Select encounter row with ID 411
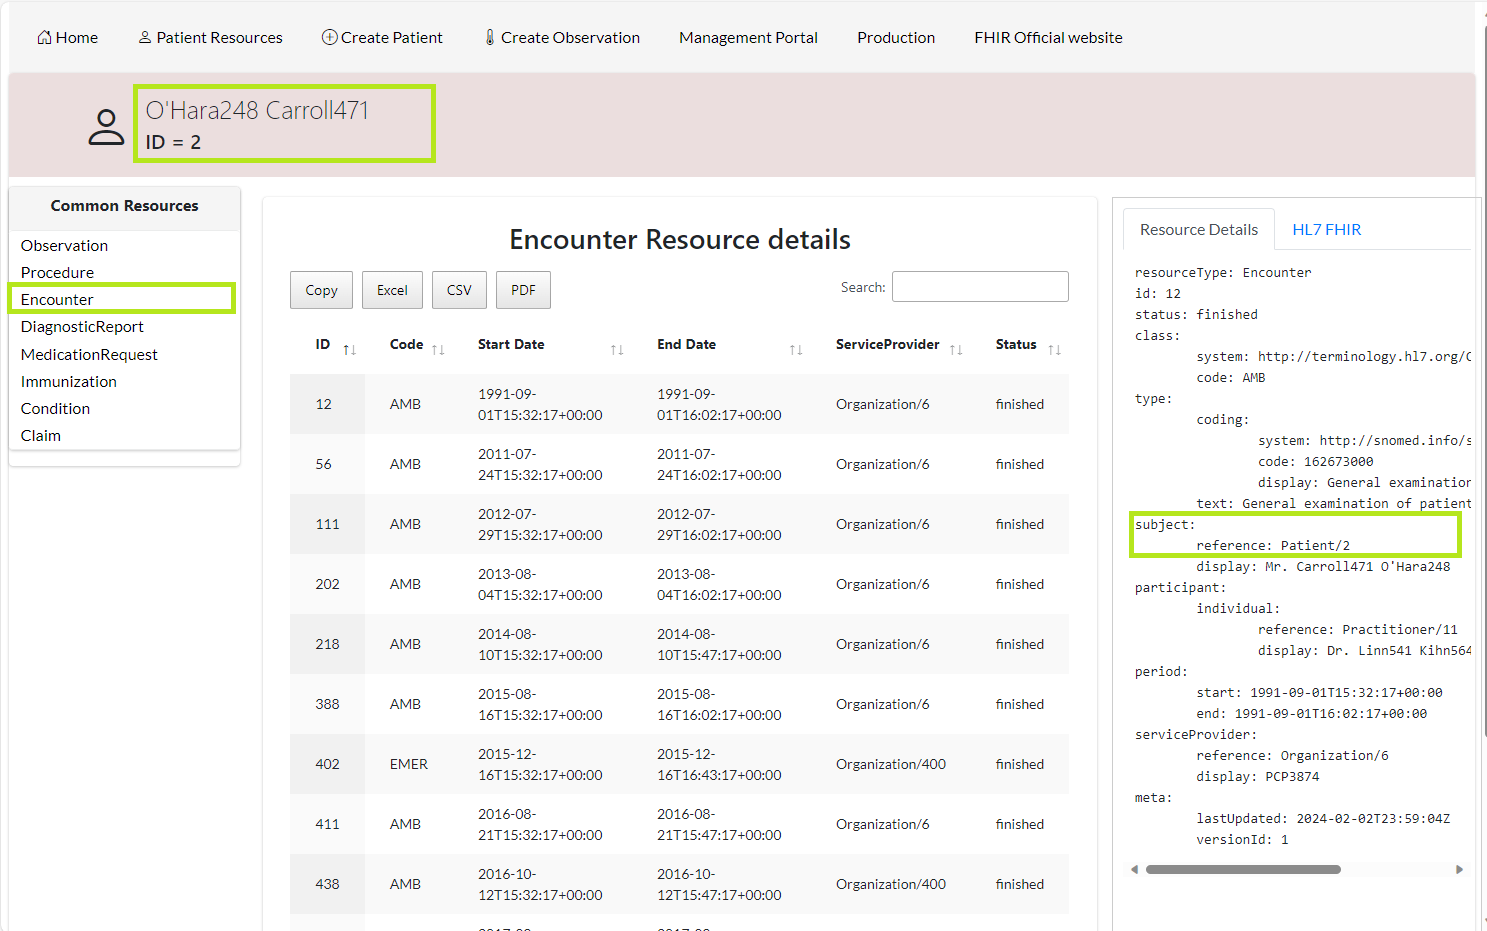This screenshot has width=1487, height=931. 679,824
